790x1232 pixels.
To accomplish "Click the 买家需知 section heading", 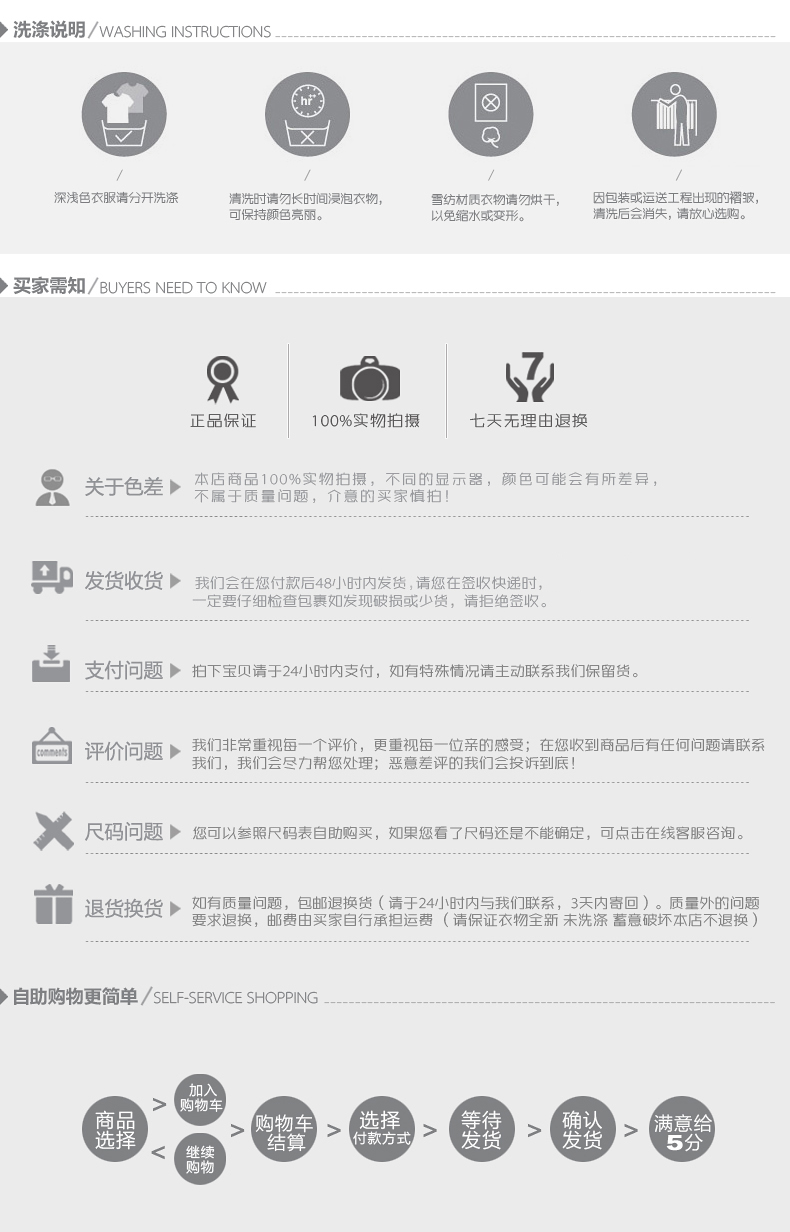I will [x=49, y=286].
